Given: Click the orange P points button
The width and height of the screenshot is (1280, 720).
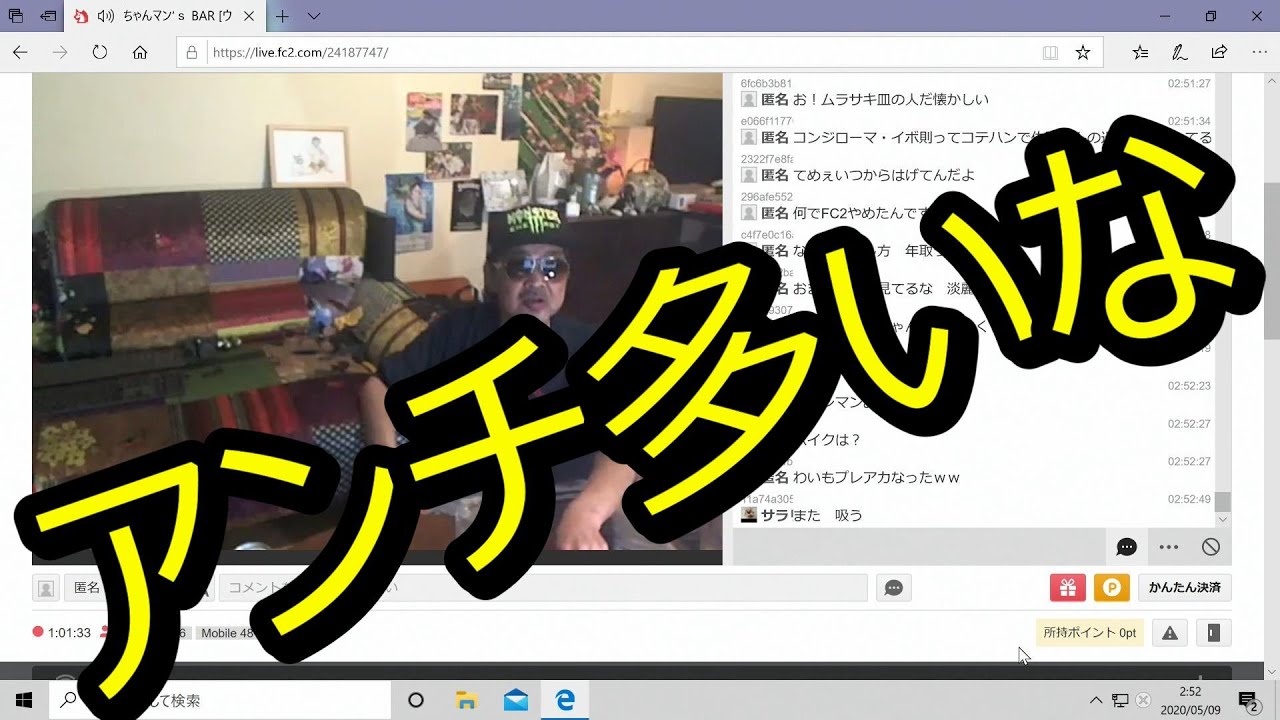Looking at the screenshot, I should point(1111,588).
